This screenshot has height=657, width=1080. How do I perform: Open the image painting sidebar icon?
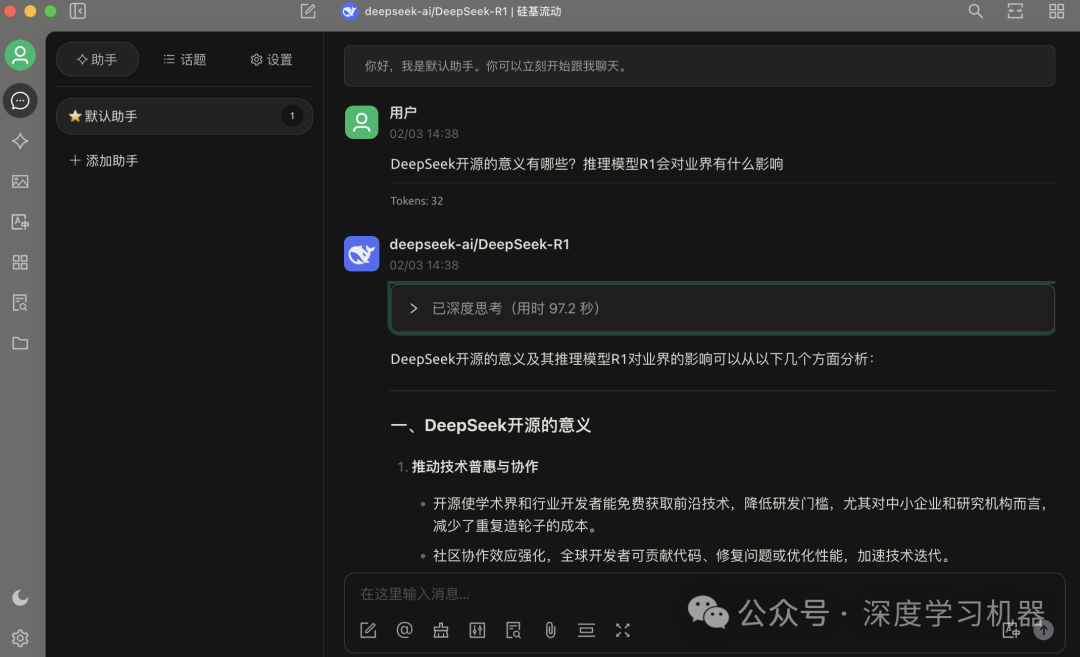tap(20, 182)
